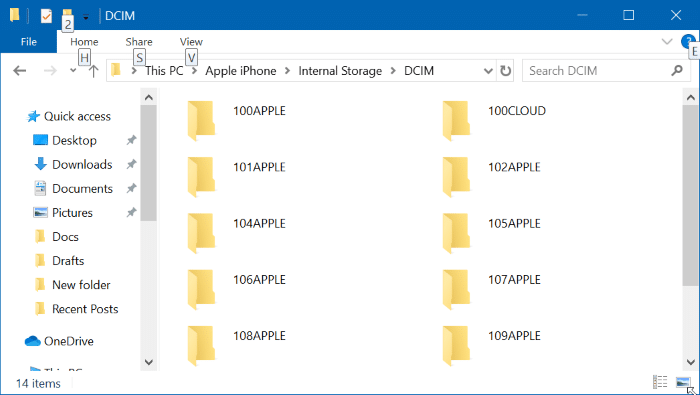The image size is (700, 395).
Task: Select the 109APPLE folder icon
Action: point(456,345)
